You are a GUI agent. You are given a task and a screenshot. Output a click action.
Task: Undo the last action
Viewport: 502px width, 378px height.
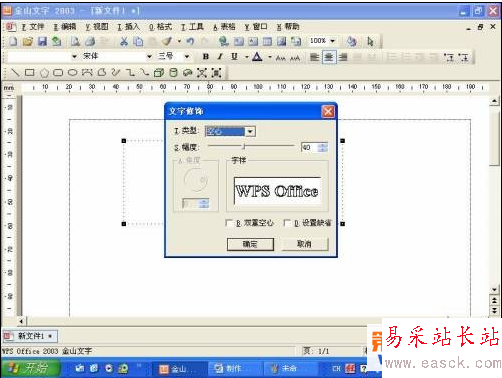[190, 41]
